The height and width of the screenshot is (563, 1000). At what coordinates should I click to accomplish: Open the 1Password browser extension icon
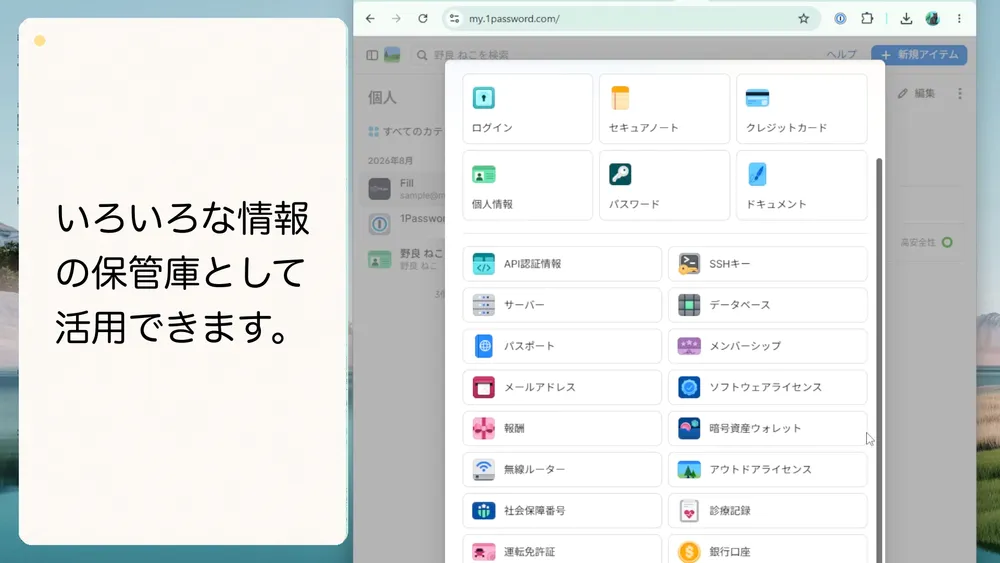tap(841, 18)
